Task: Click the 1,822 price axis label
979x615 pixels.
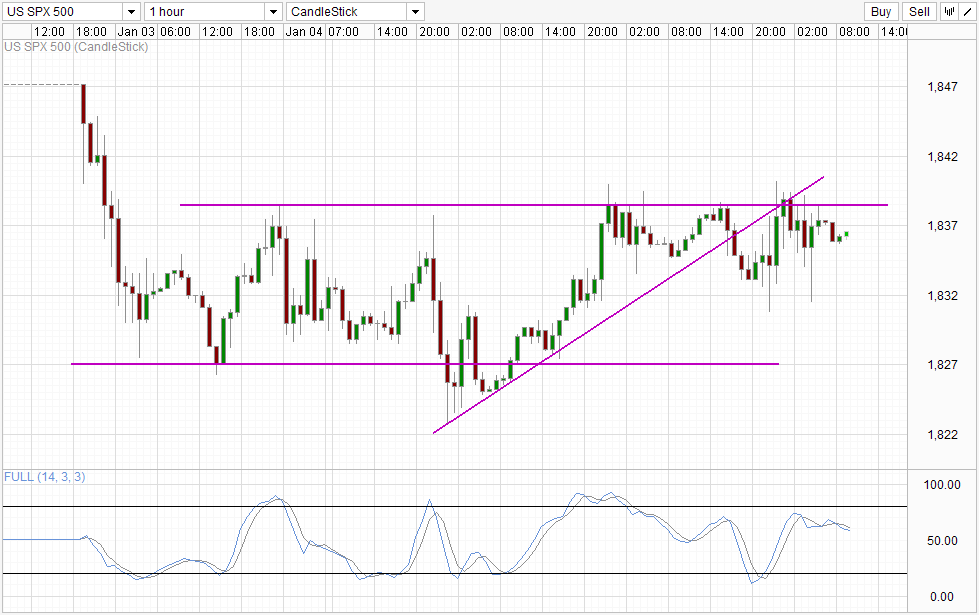Action: tap(942, 435)
